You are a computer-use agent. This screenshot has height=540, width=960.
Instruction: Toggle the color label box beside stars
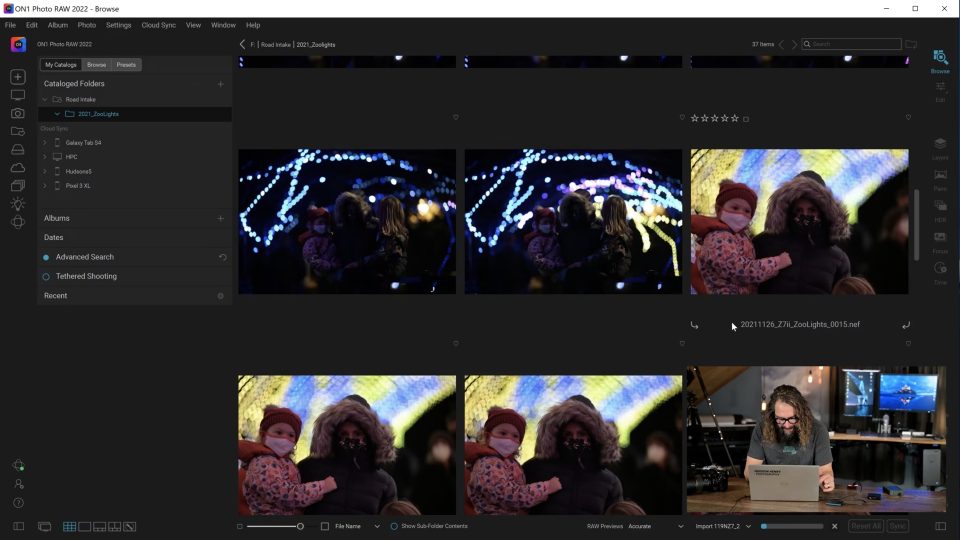[746, 119]
